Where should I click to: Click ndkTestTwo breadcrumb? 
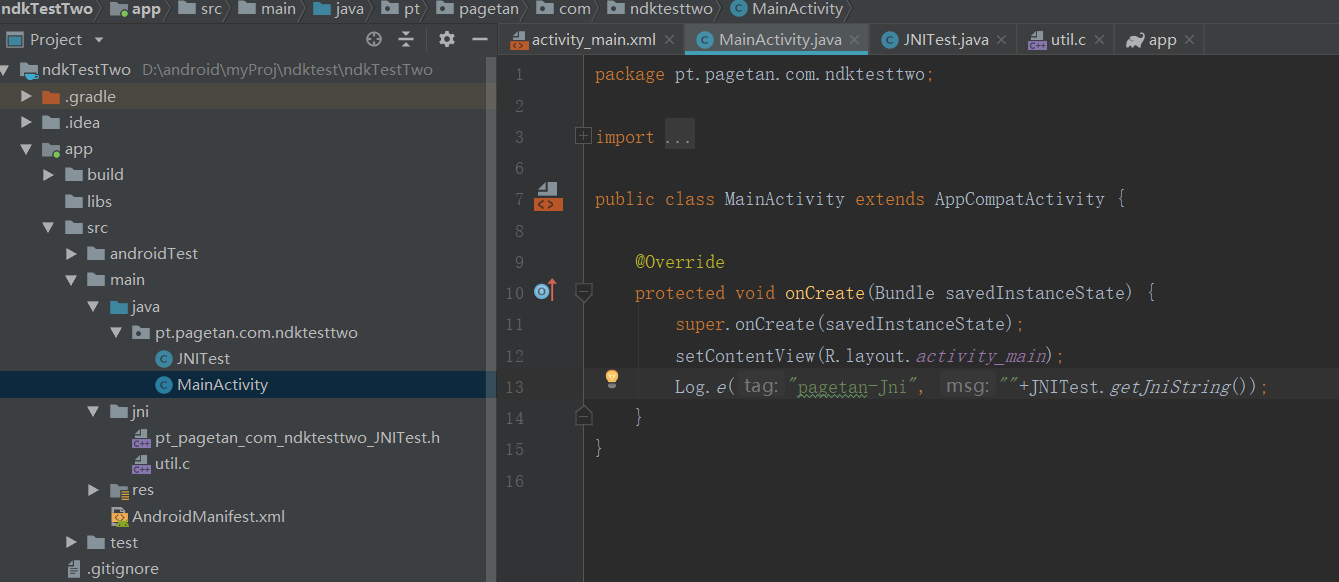click(x=47, y=9)
